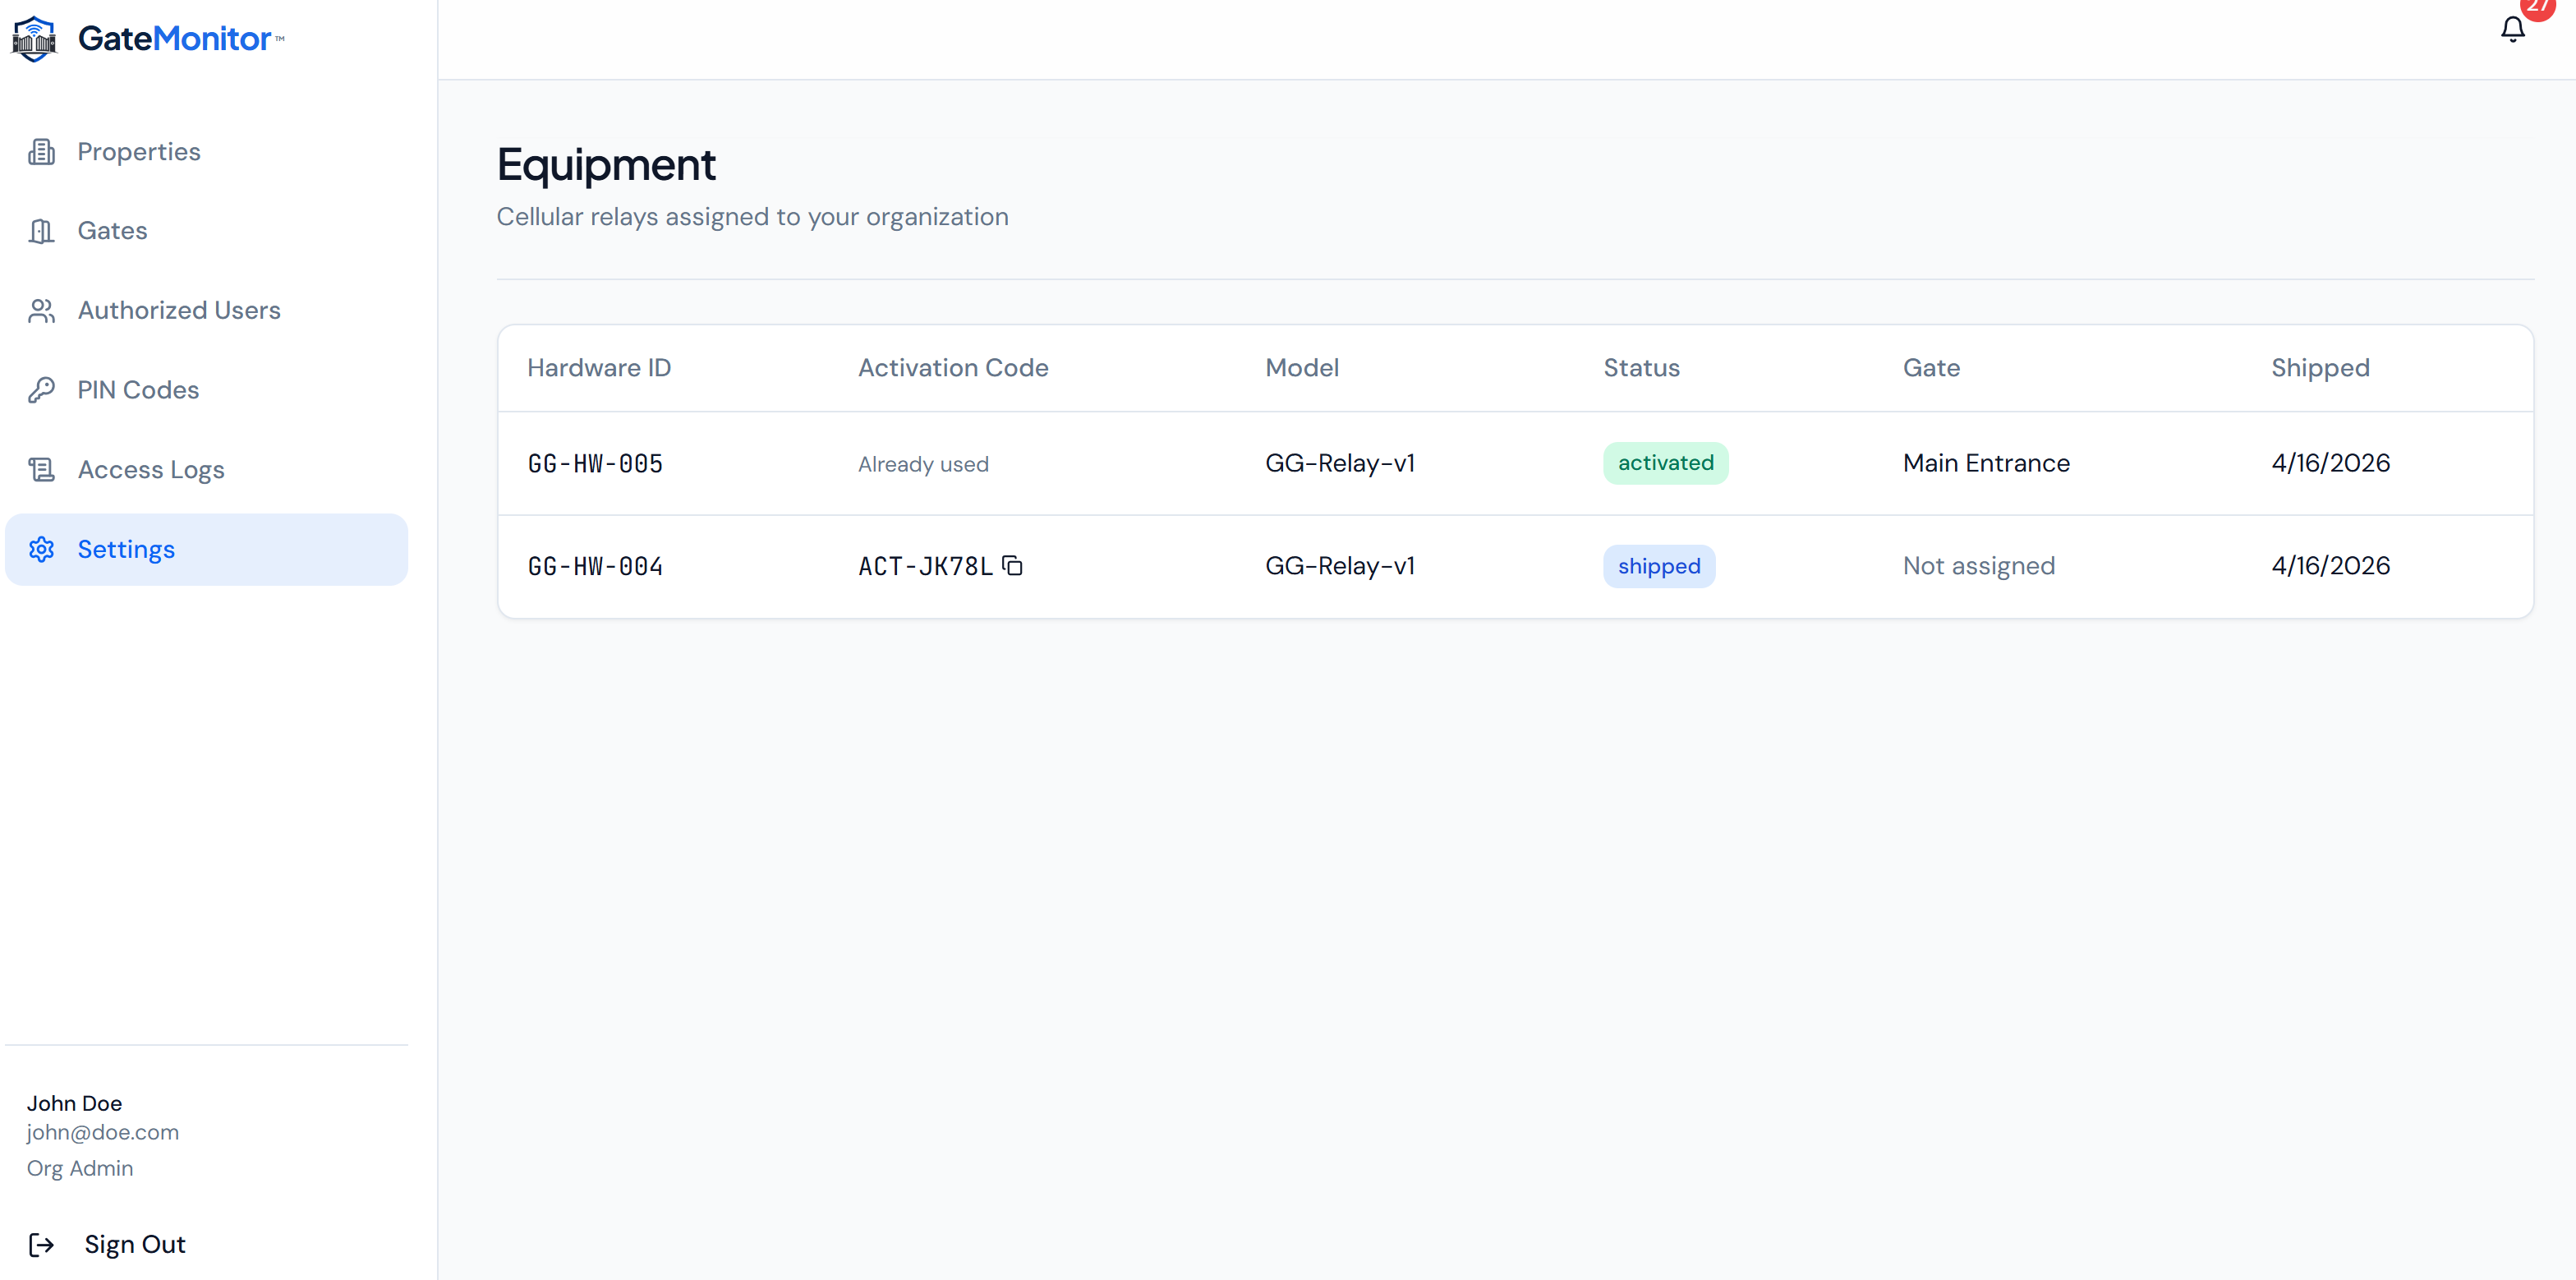Click the PIN Codes key icon
Image resolution: width=2576 pixels, height=1280 pixels.
pyautogui.click(x=42, y=390)
